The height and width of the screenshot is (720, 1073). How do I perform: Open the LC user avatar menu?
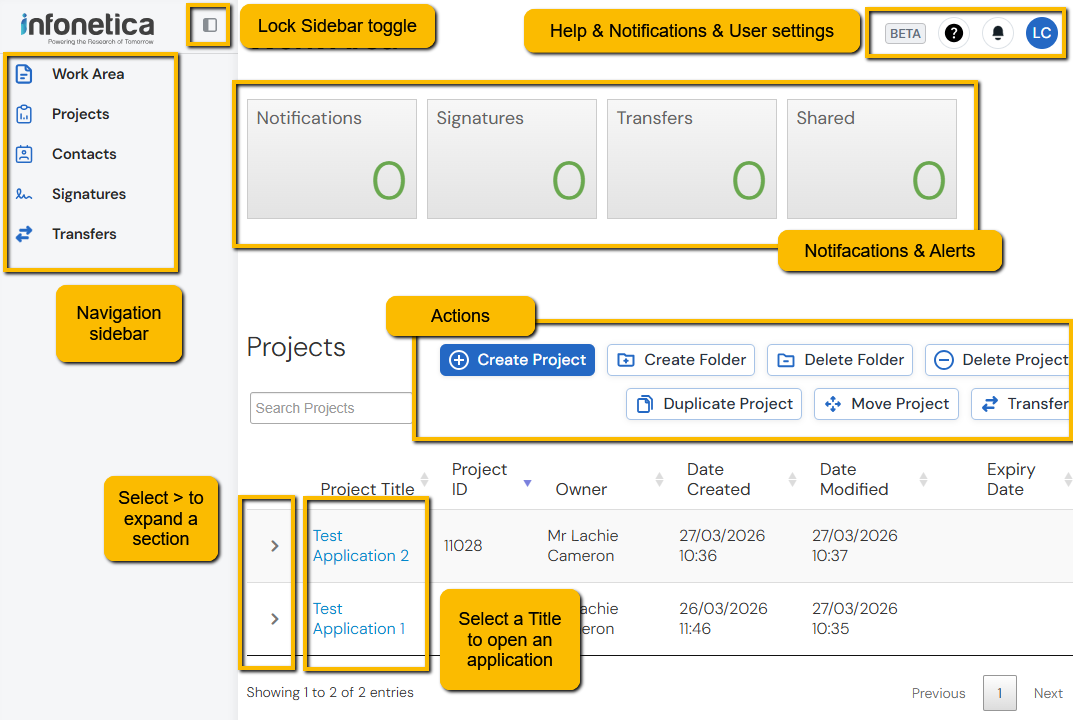1041,33
